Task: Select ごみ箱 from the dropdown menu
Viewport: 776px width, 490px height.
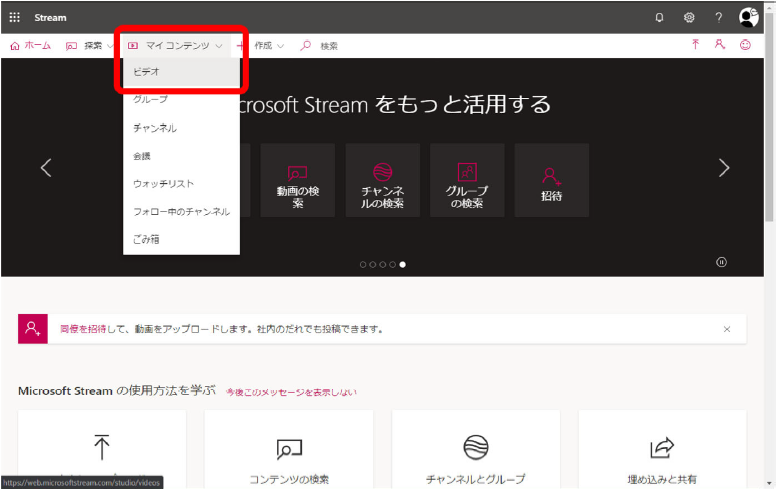Action: 181,240
